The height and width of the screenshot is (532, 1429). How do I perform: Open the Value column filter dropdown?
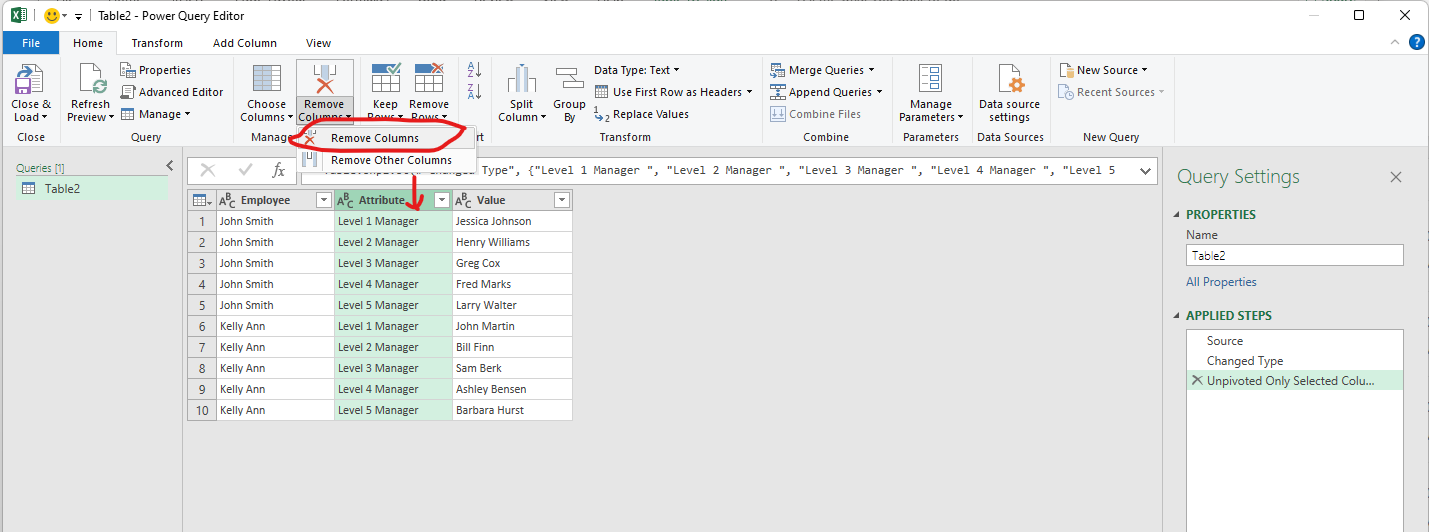coord(561,200)
